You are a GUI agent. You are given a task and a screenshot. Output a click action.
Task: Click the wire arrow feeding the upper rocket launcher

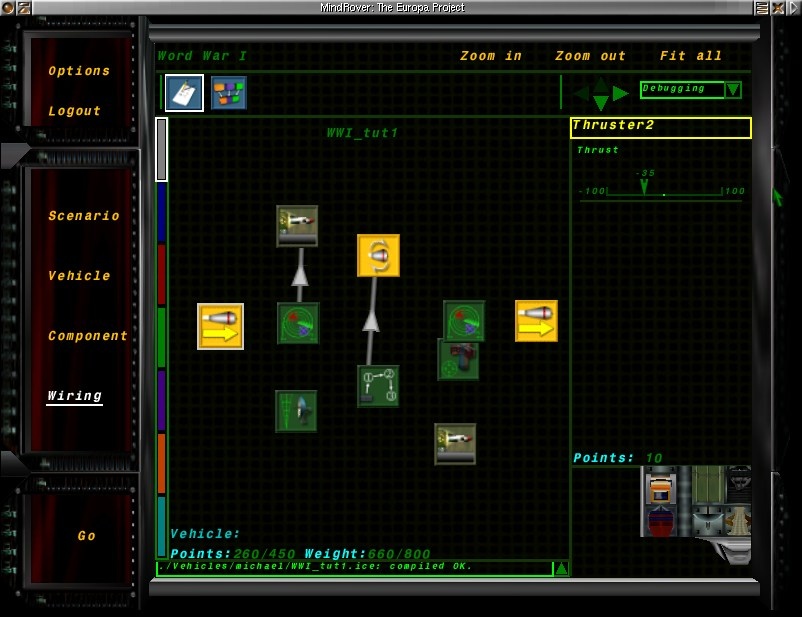[300, 276]
